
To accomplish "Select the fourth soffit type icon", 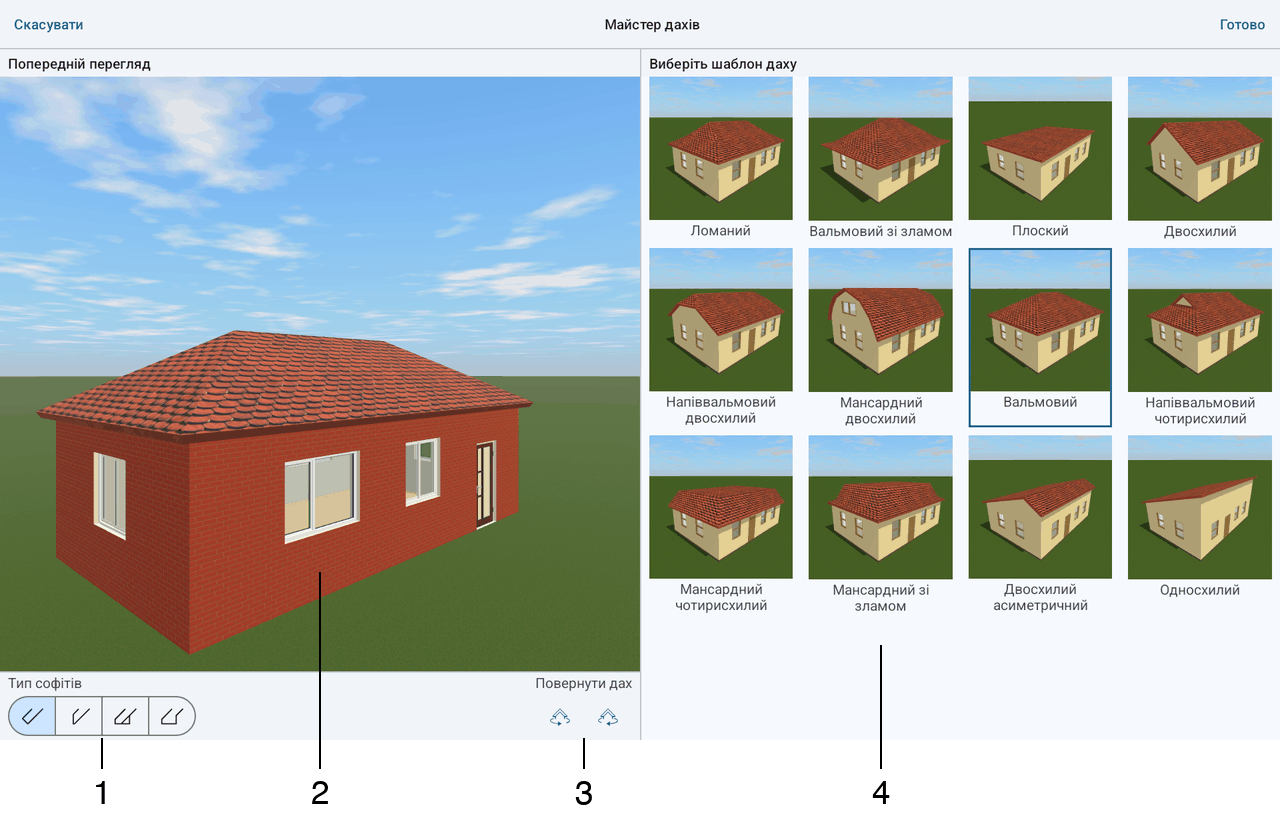I will pyautogui.click(x=172, y=716).
